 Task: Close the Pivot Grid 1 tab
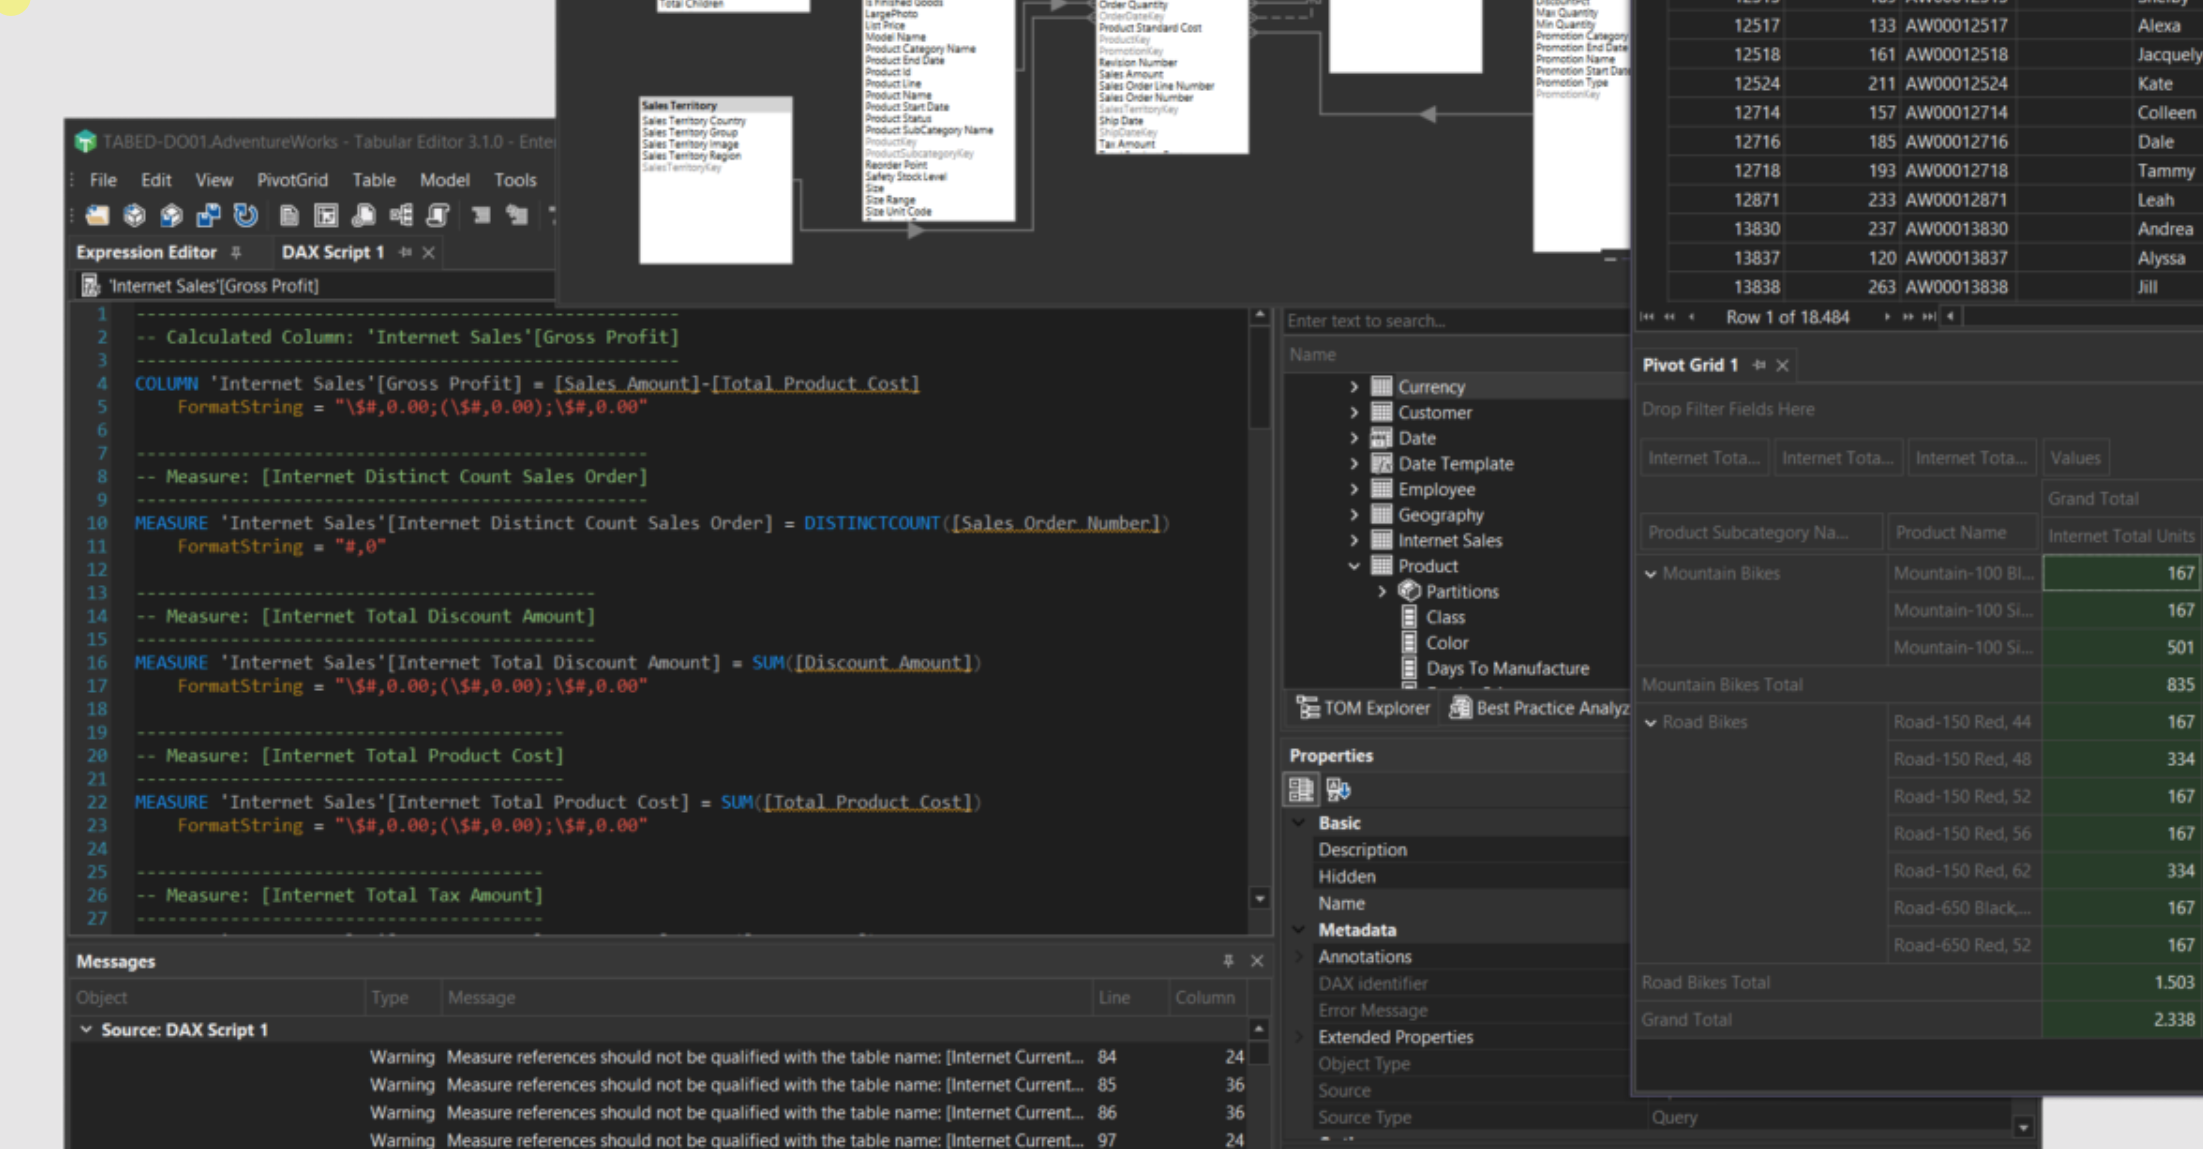click(x=1782, y=365)
